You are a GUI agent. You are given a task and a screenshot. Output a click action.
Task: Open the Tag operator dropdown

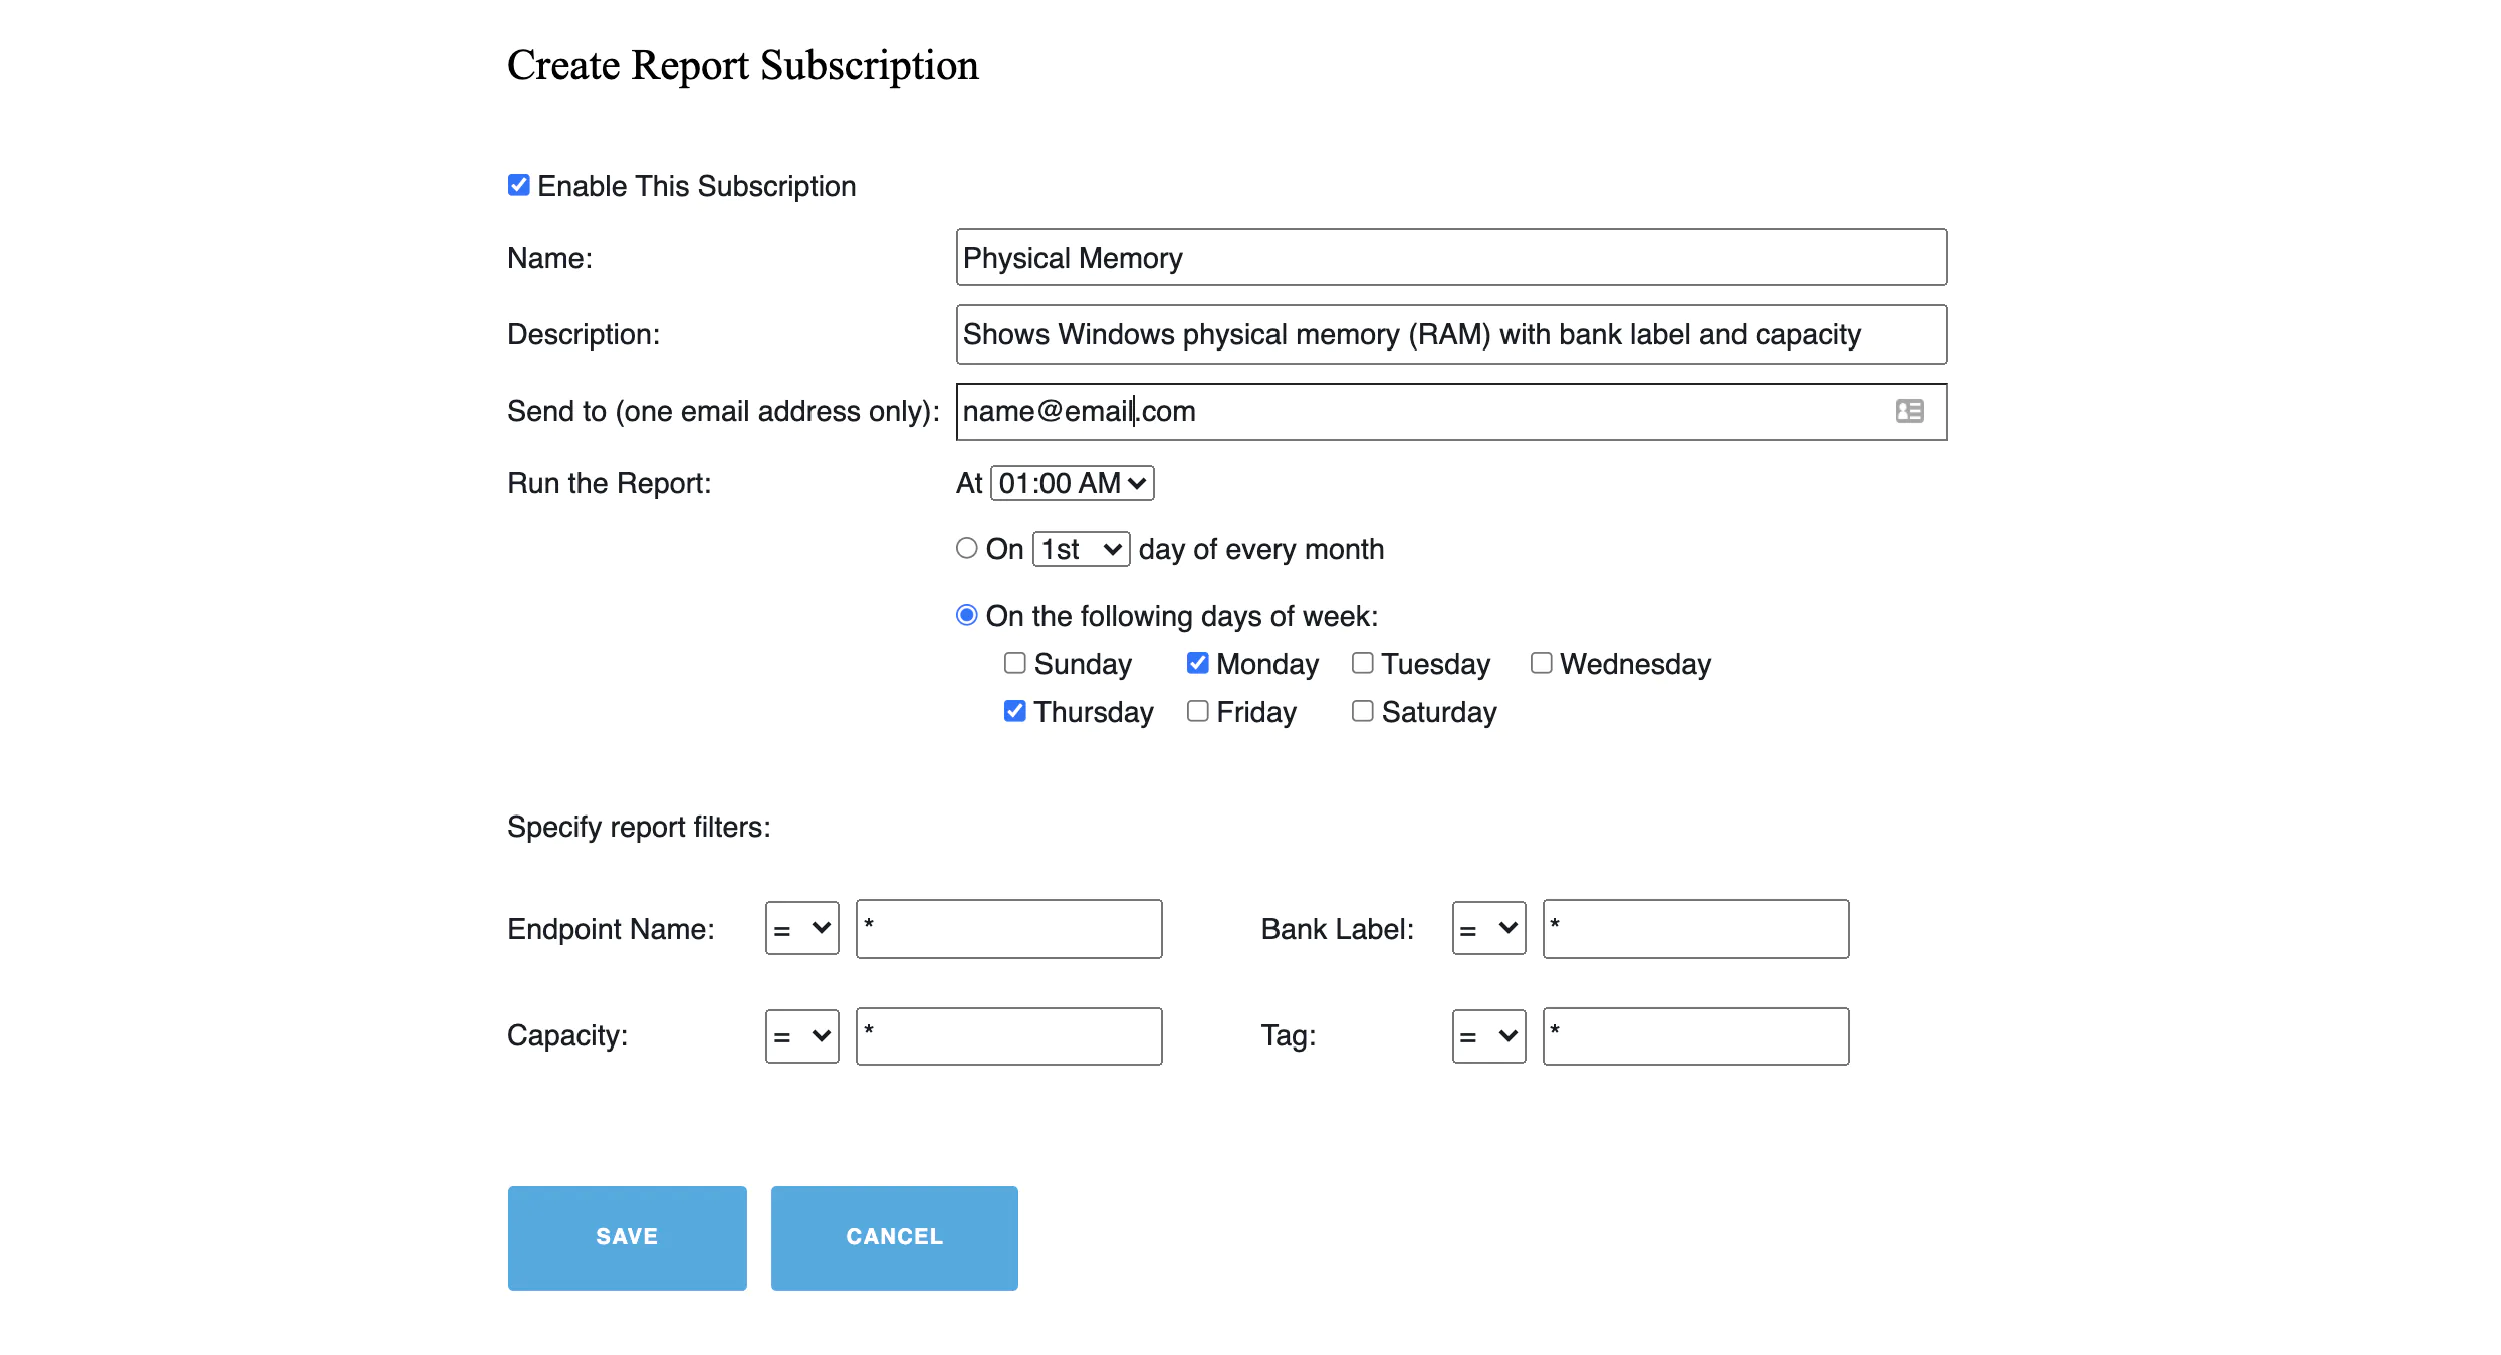(x=1488, y=1036)
